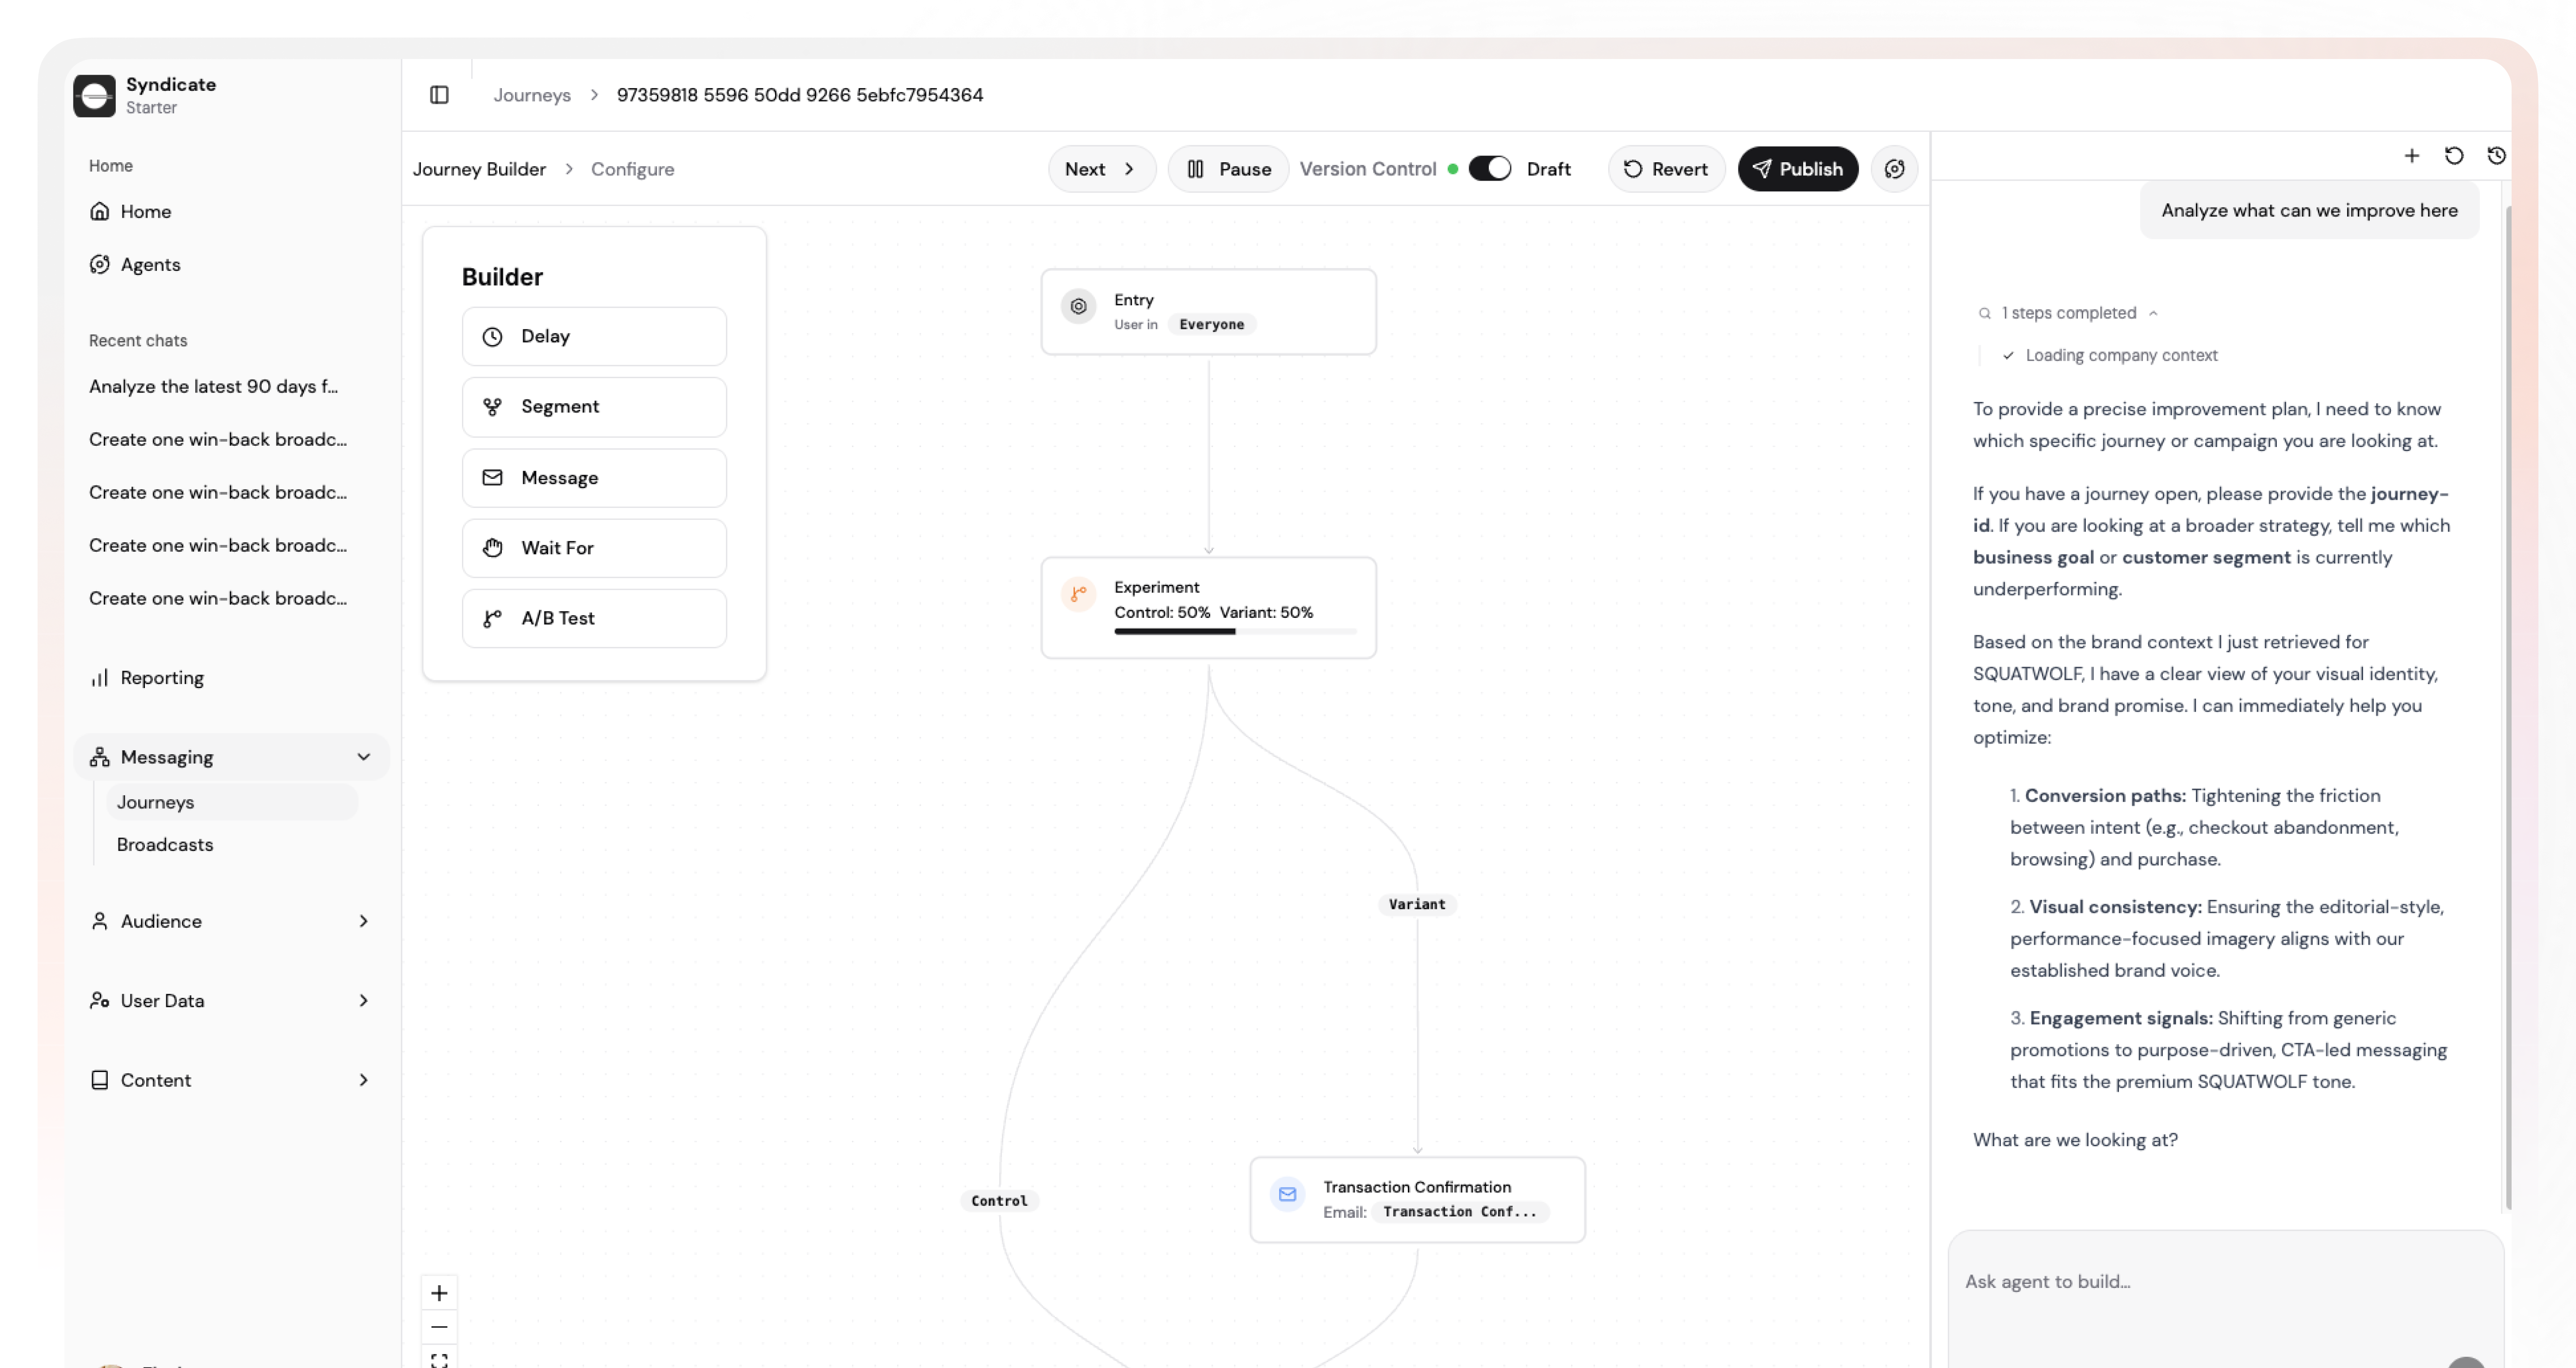Screen dimensions: 2576x1368
Task: Zoom in on the canvas
Action: (439, 1293)
